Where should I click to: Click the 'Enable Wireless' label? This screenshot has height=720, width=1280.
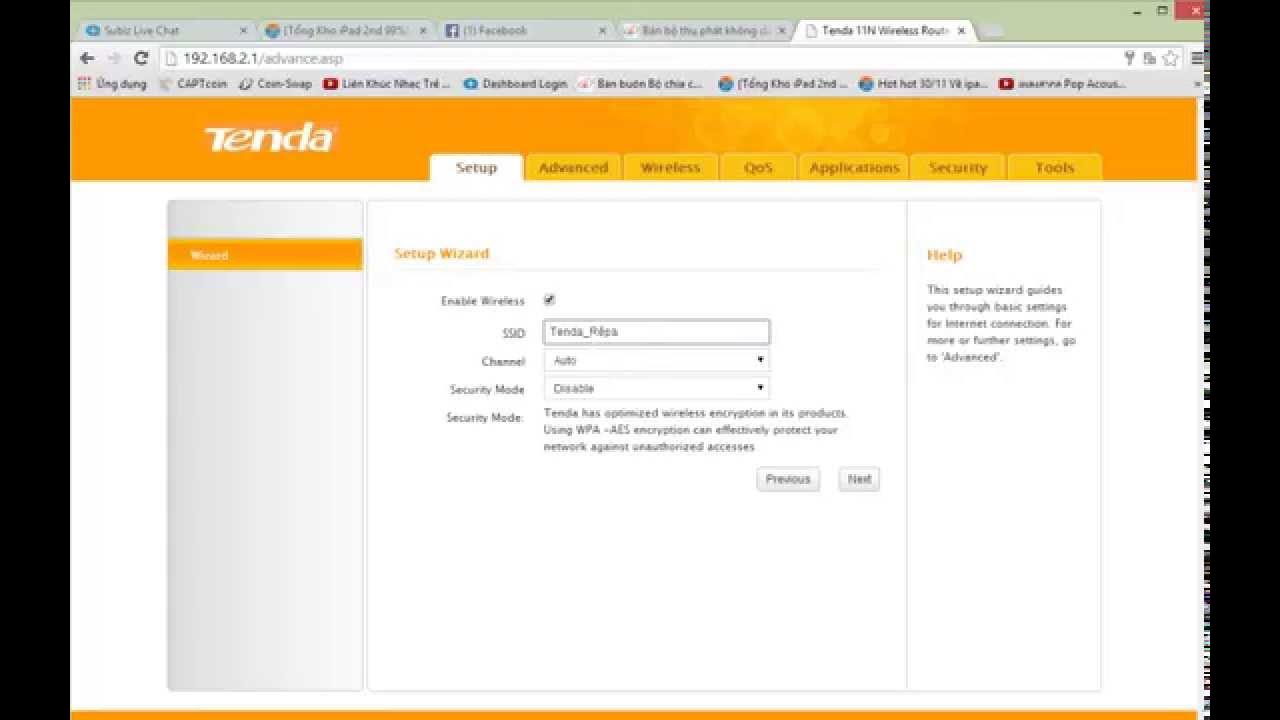point(483,301)
